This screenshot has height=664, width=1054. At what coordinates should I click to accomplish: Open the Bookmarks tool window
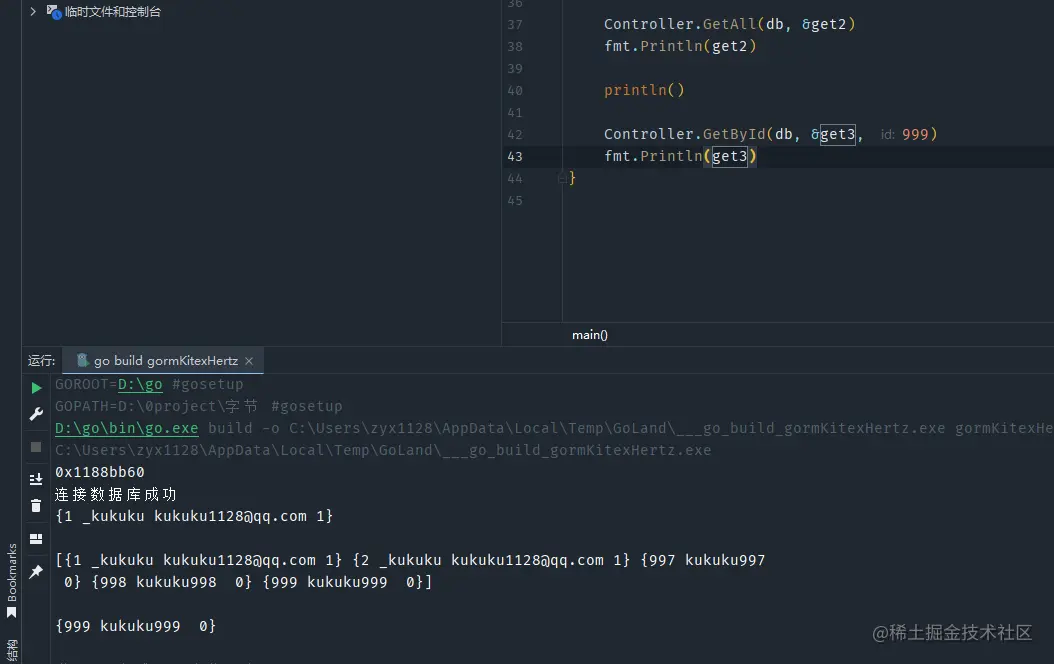(11, 581)
